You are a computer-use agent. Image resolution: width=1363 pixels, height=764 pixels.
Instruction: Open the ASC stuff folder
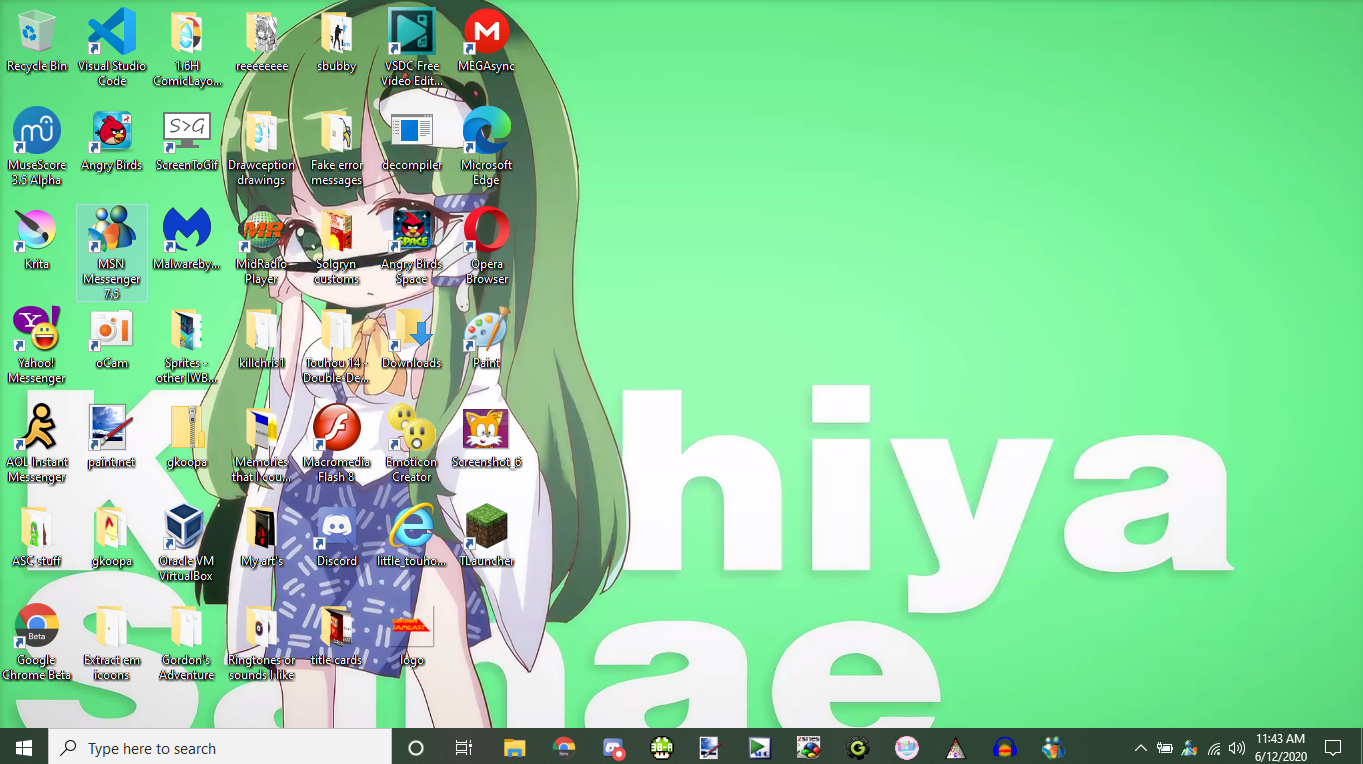[37, 537]
